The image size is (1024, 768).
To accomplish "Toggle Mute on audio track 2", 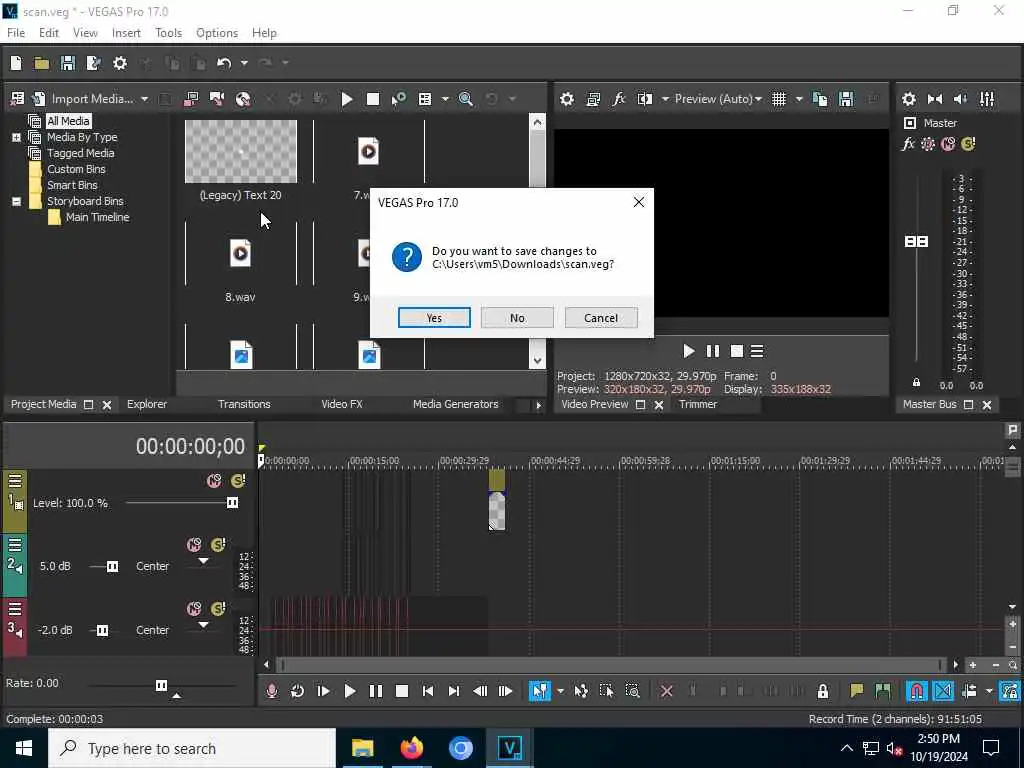I will 194,545.
